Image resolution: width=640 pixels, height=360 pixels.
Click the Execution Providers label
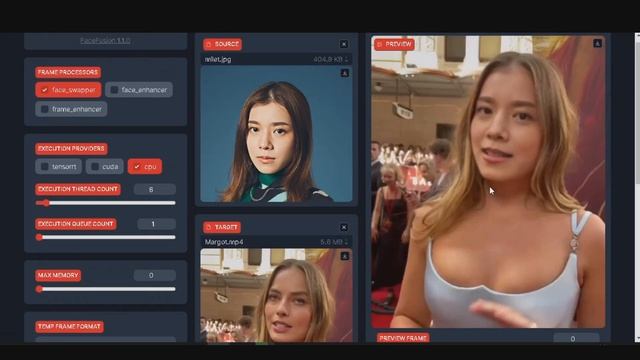point(71,149)
